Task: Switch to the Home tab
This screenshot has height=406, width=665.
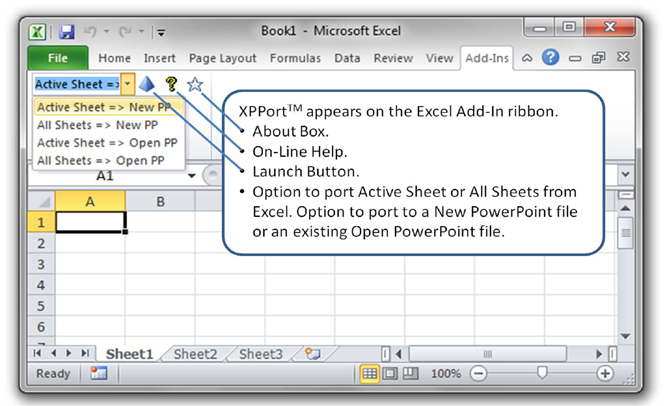Action: point(115,58)
